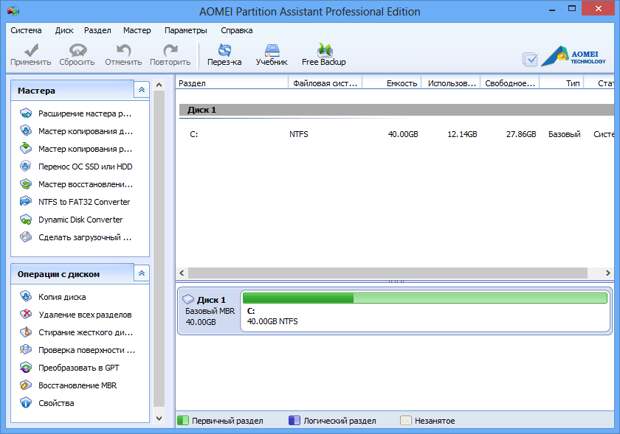The height and width of the screenshot is (434, 620).
Task: Sort by the Емкость column header
Action: [391, 83]
